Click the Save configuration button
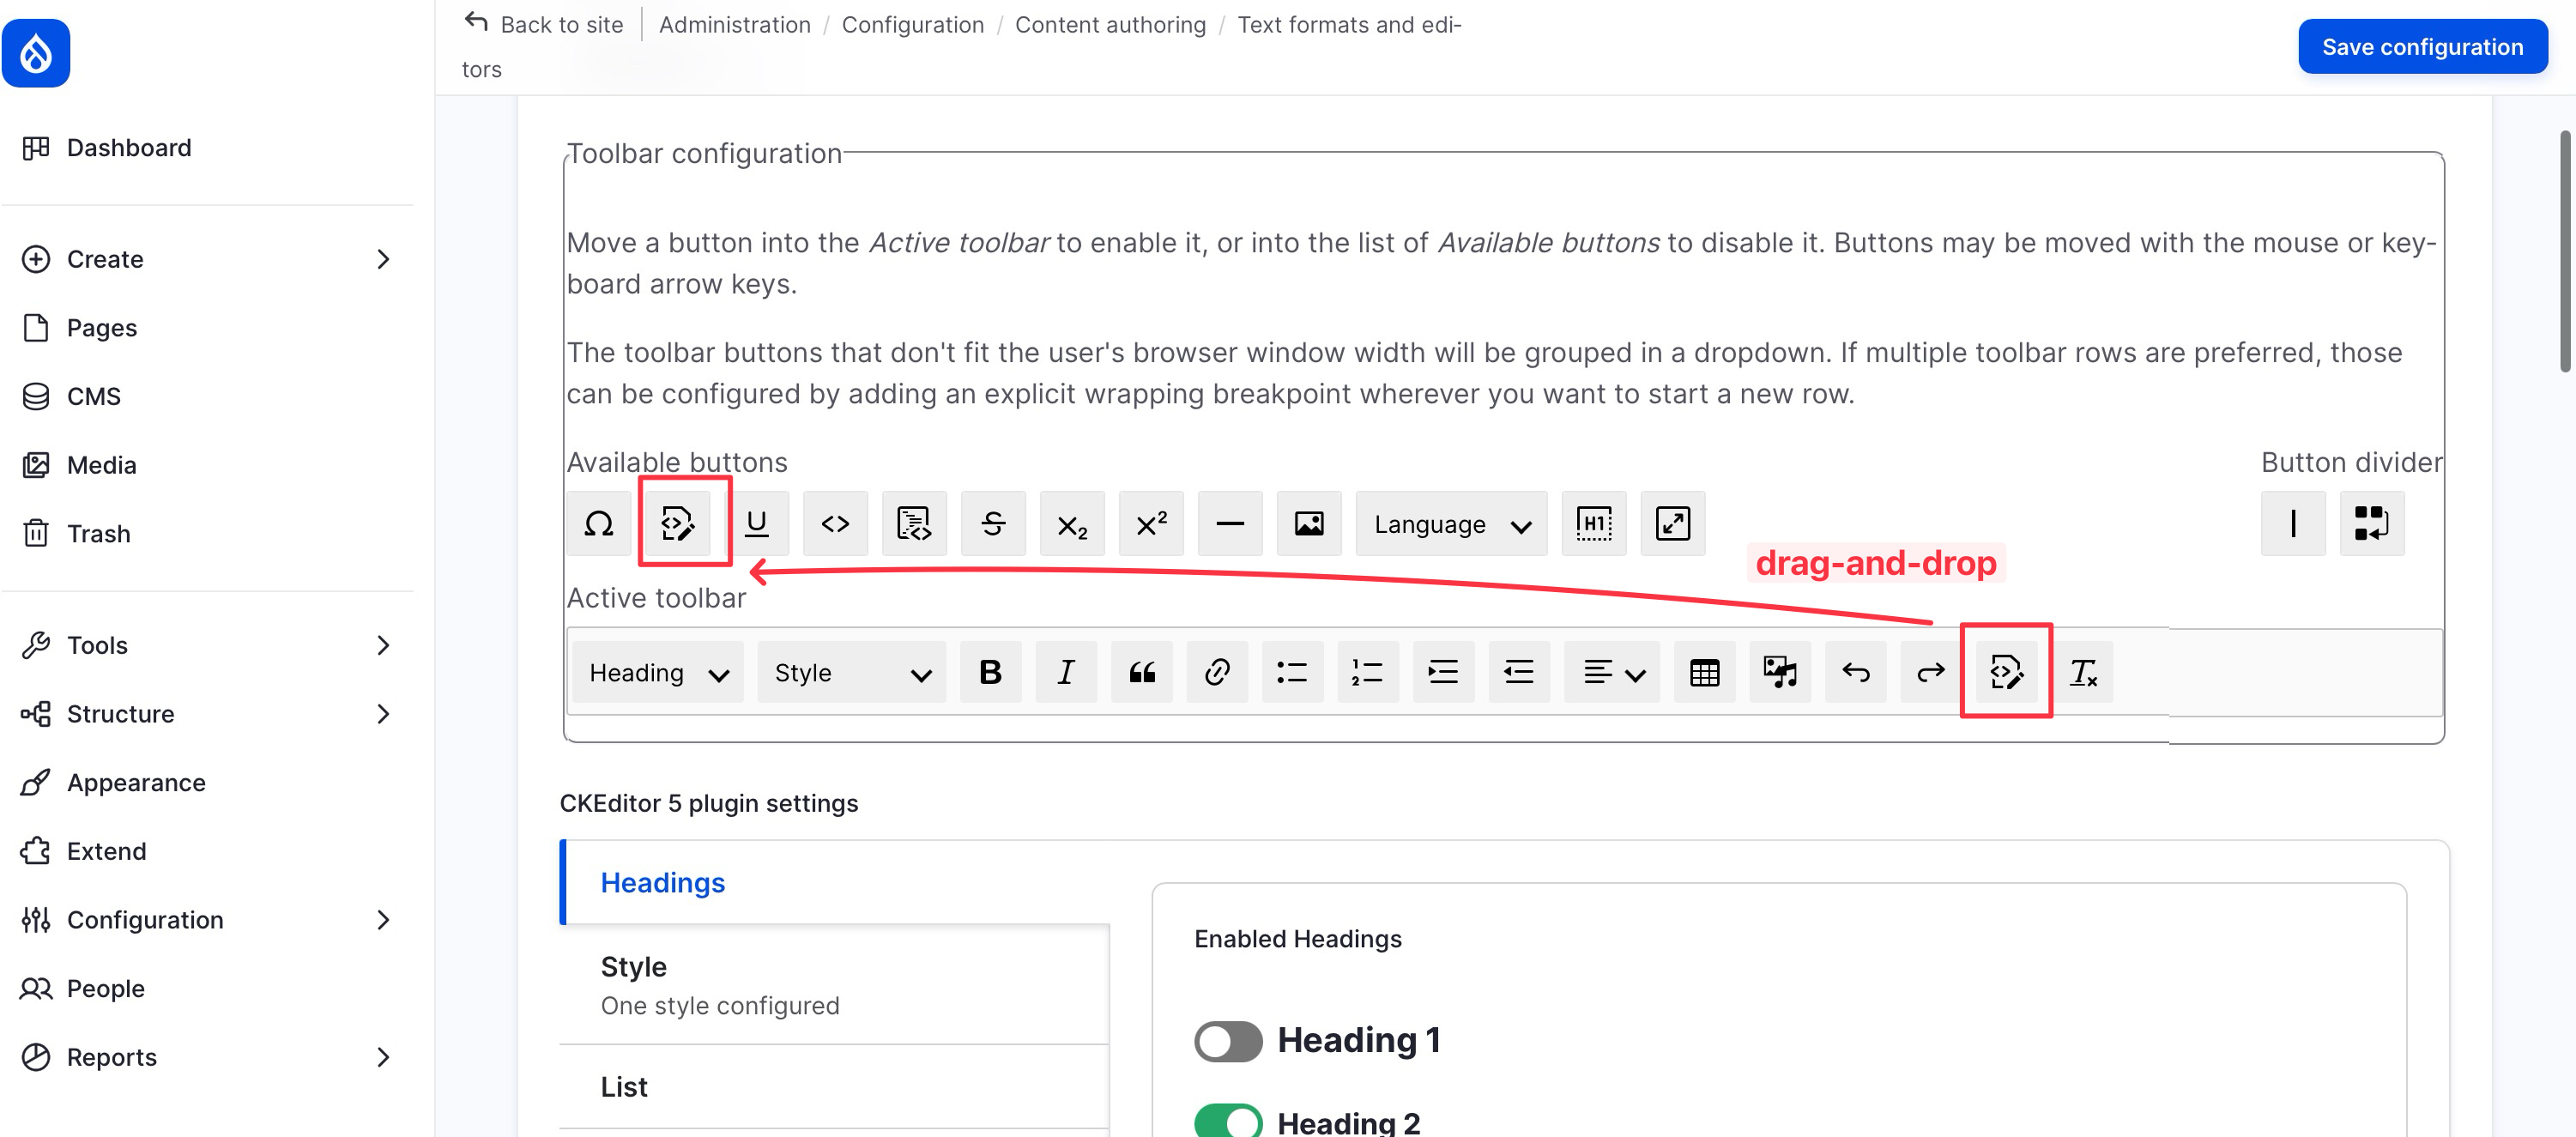The height and width of the screenshot is (1137, 2576). 2422,46
